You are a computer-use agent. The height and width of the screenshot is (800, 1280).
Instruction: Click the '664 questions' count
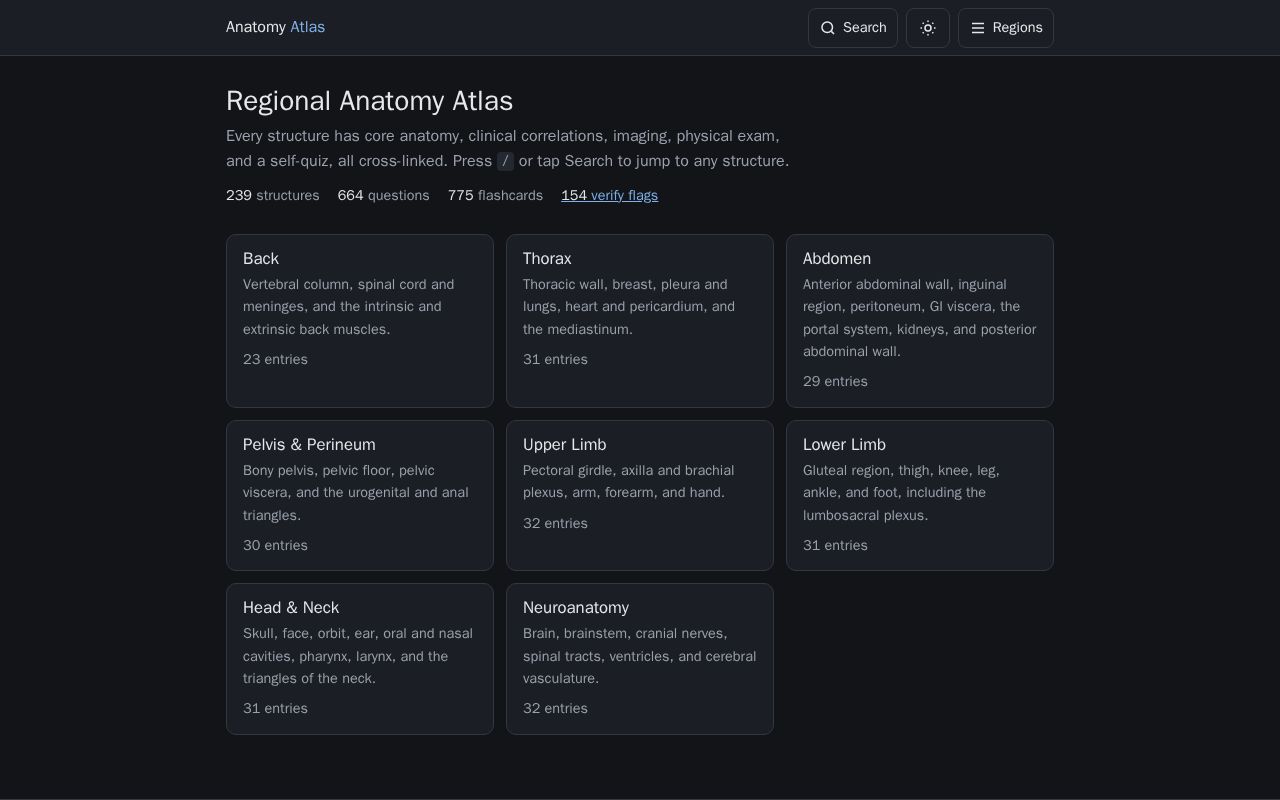(x=383, y=195)
